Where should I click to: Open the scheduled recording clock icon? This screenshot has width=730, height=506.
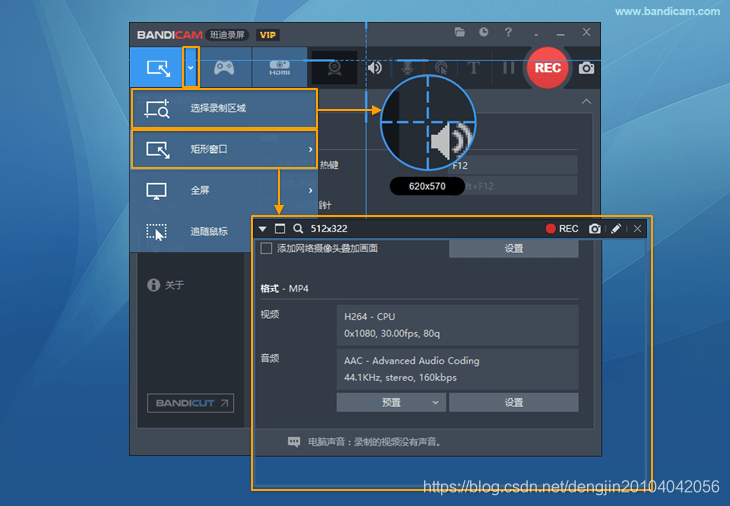484,32
